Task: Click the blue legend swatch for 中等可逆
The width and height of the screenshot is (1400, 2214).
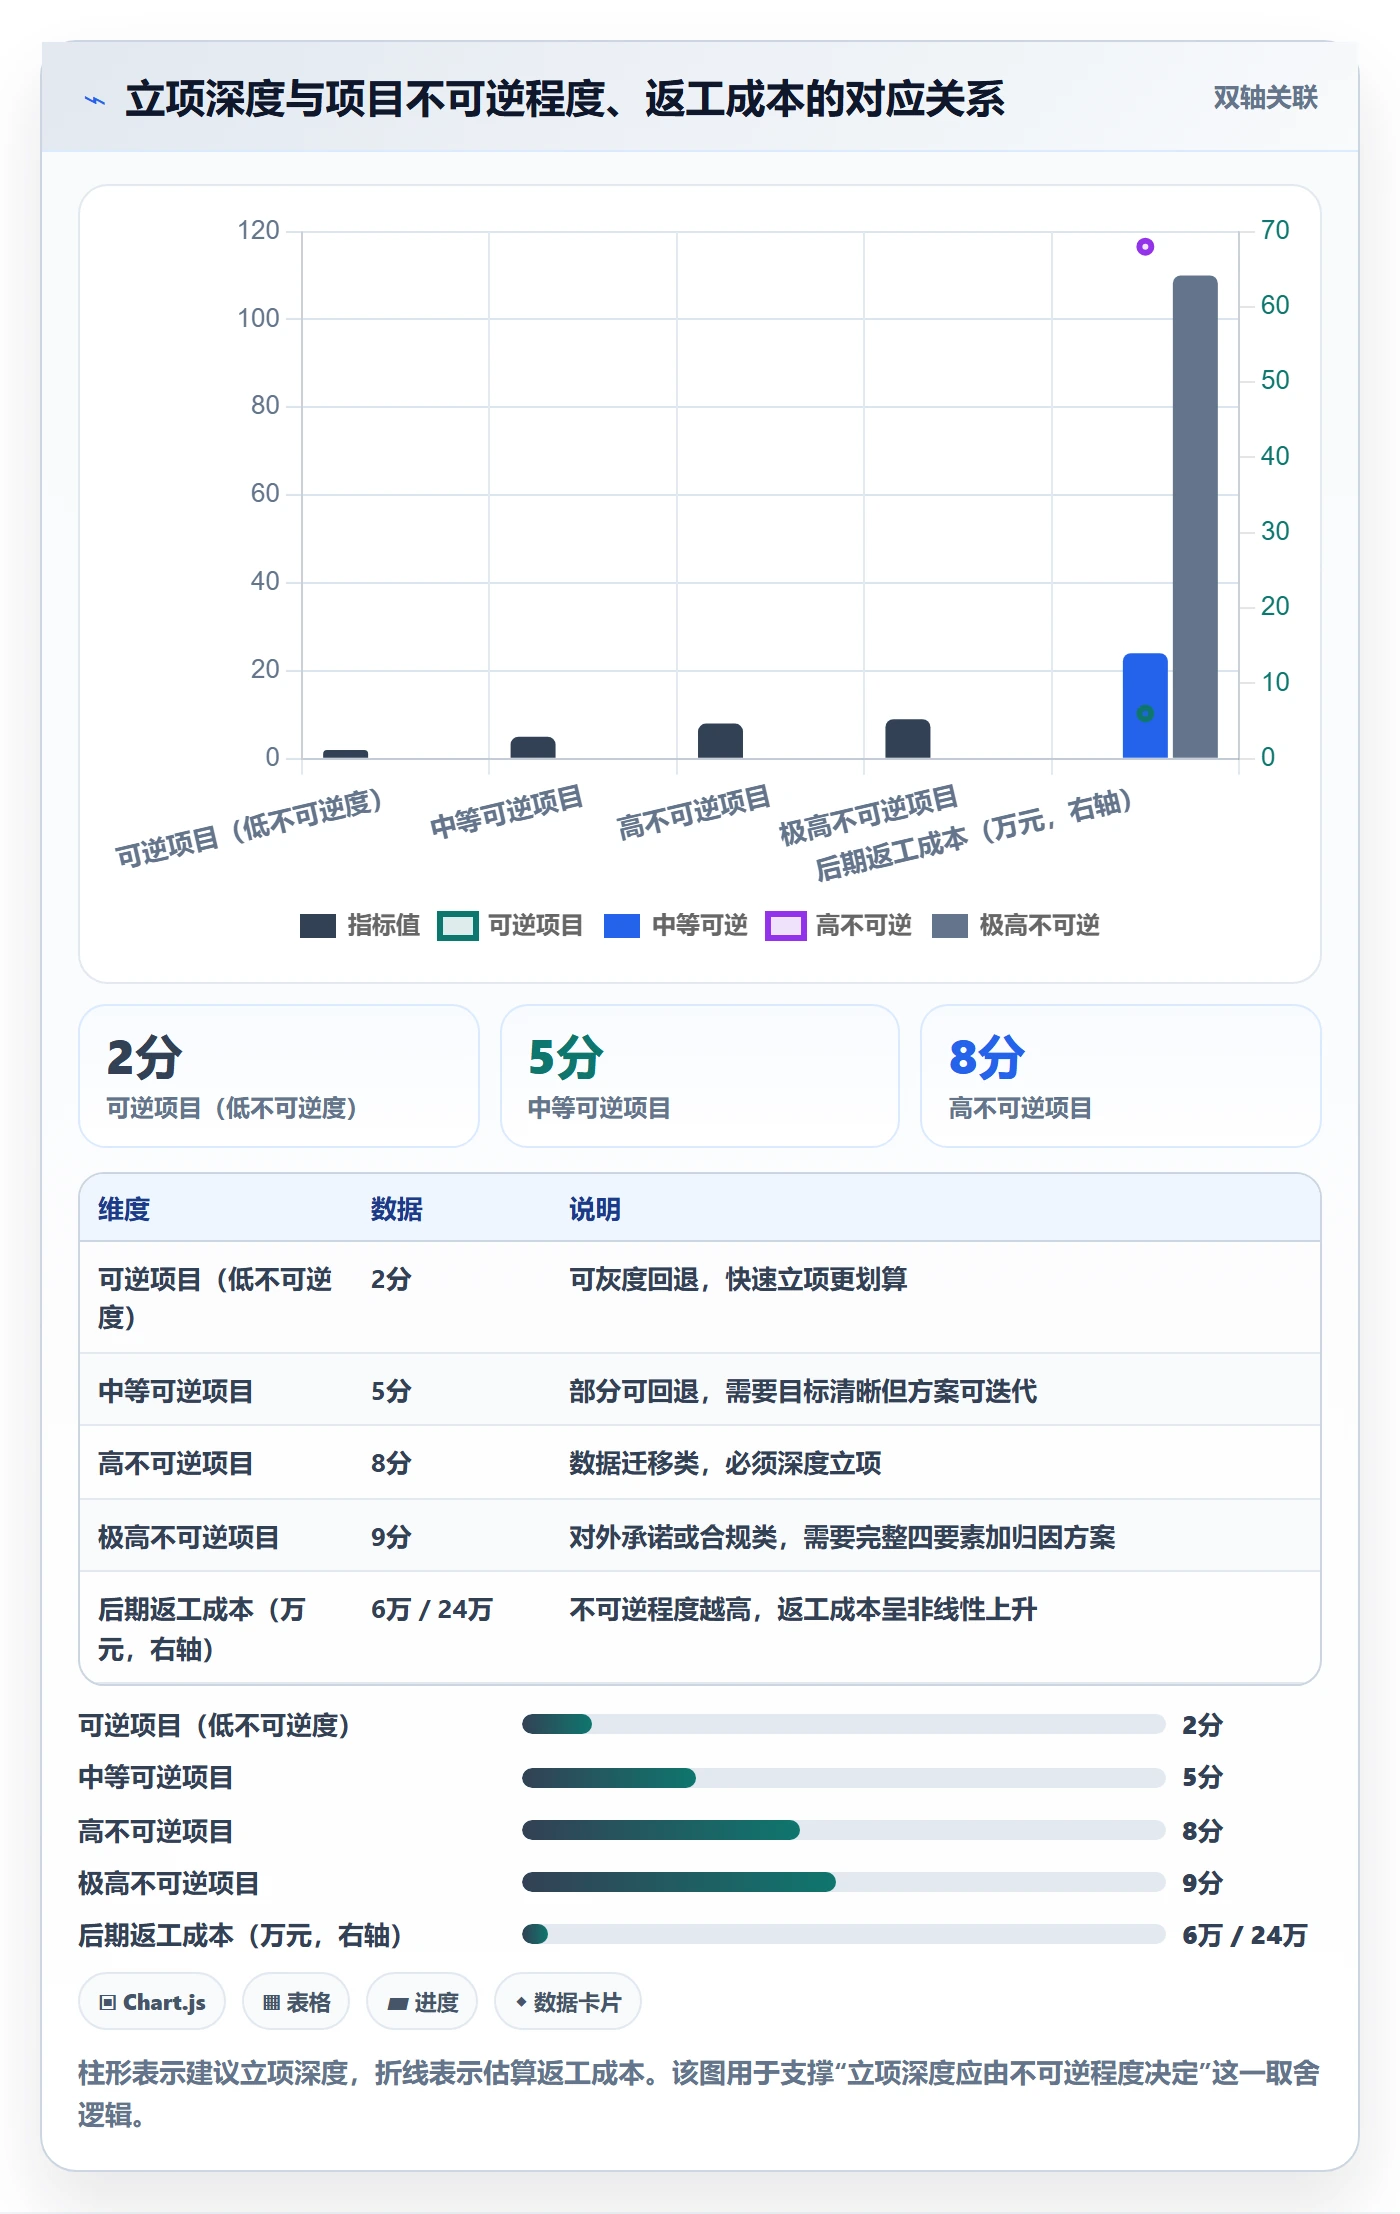Action: pyautogui.click(x=621, y=926)
